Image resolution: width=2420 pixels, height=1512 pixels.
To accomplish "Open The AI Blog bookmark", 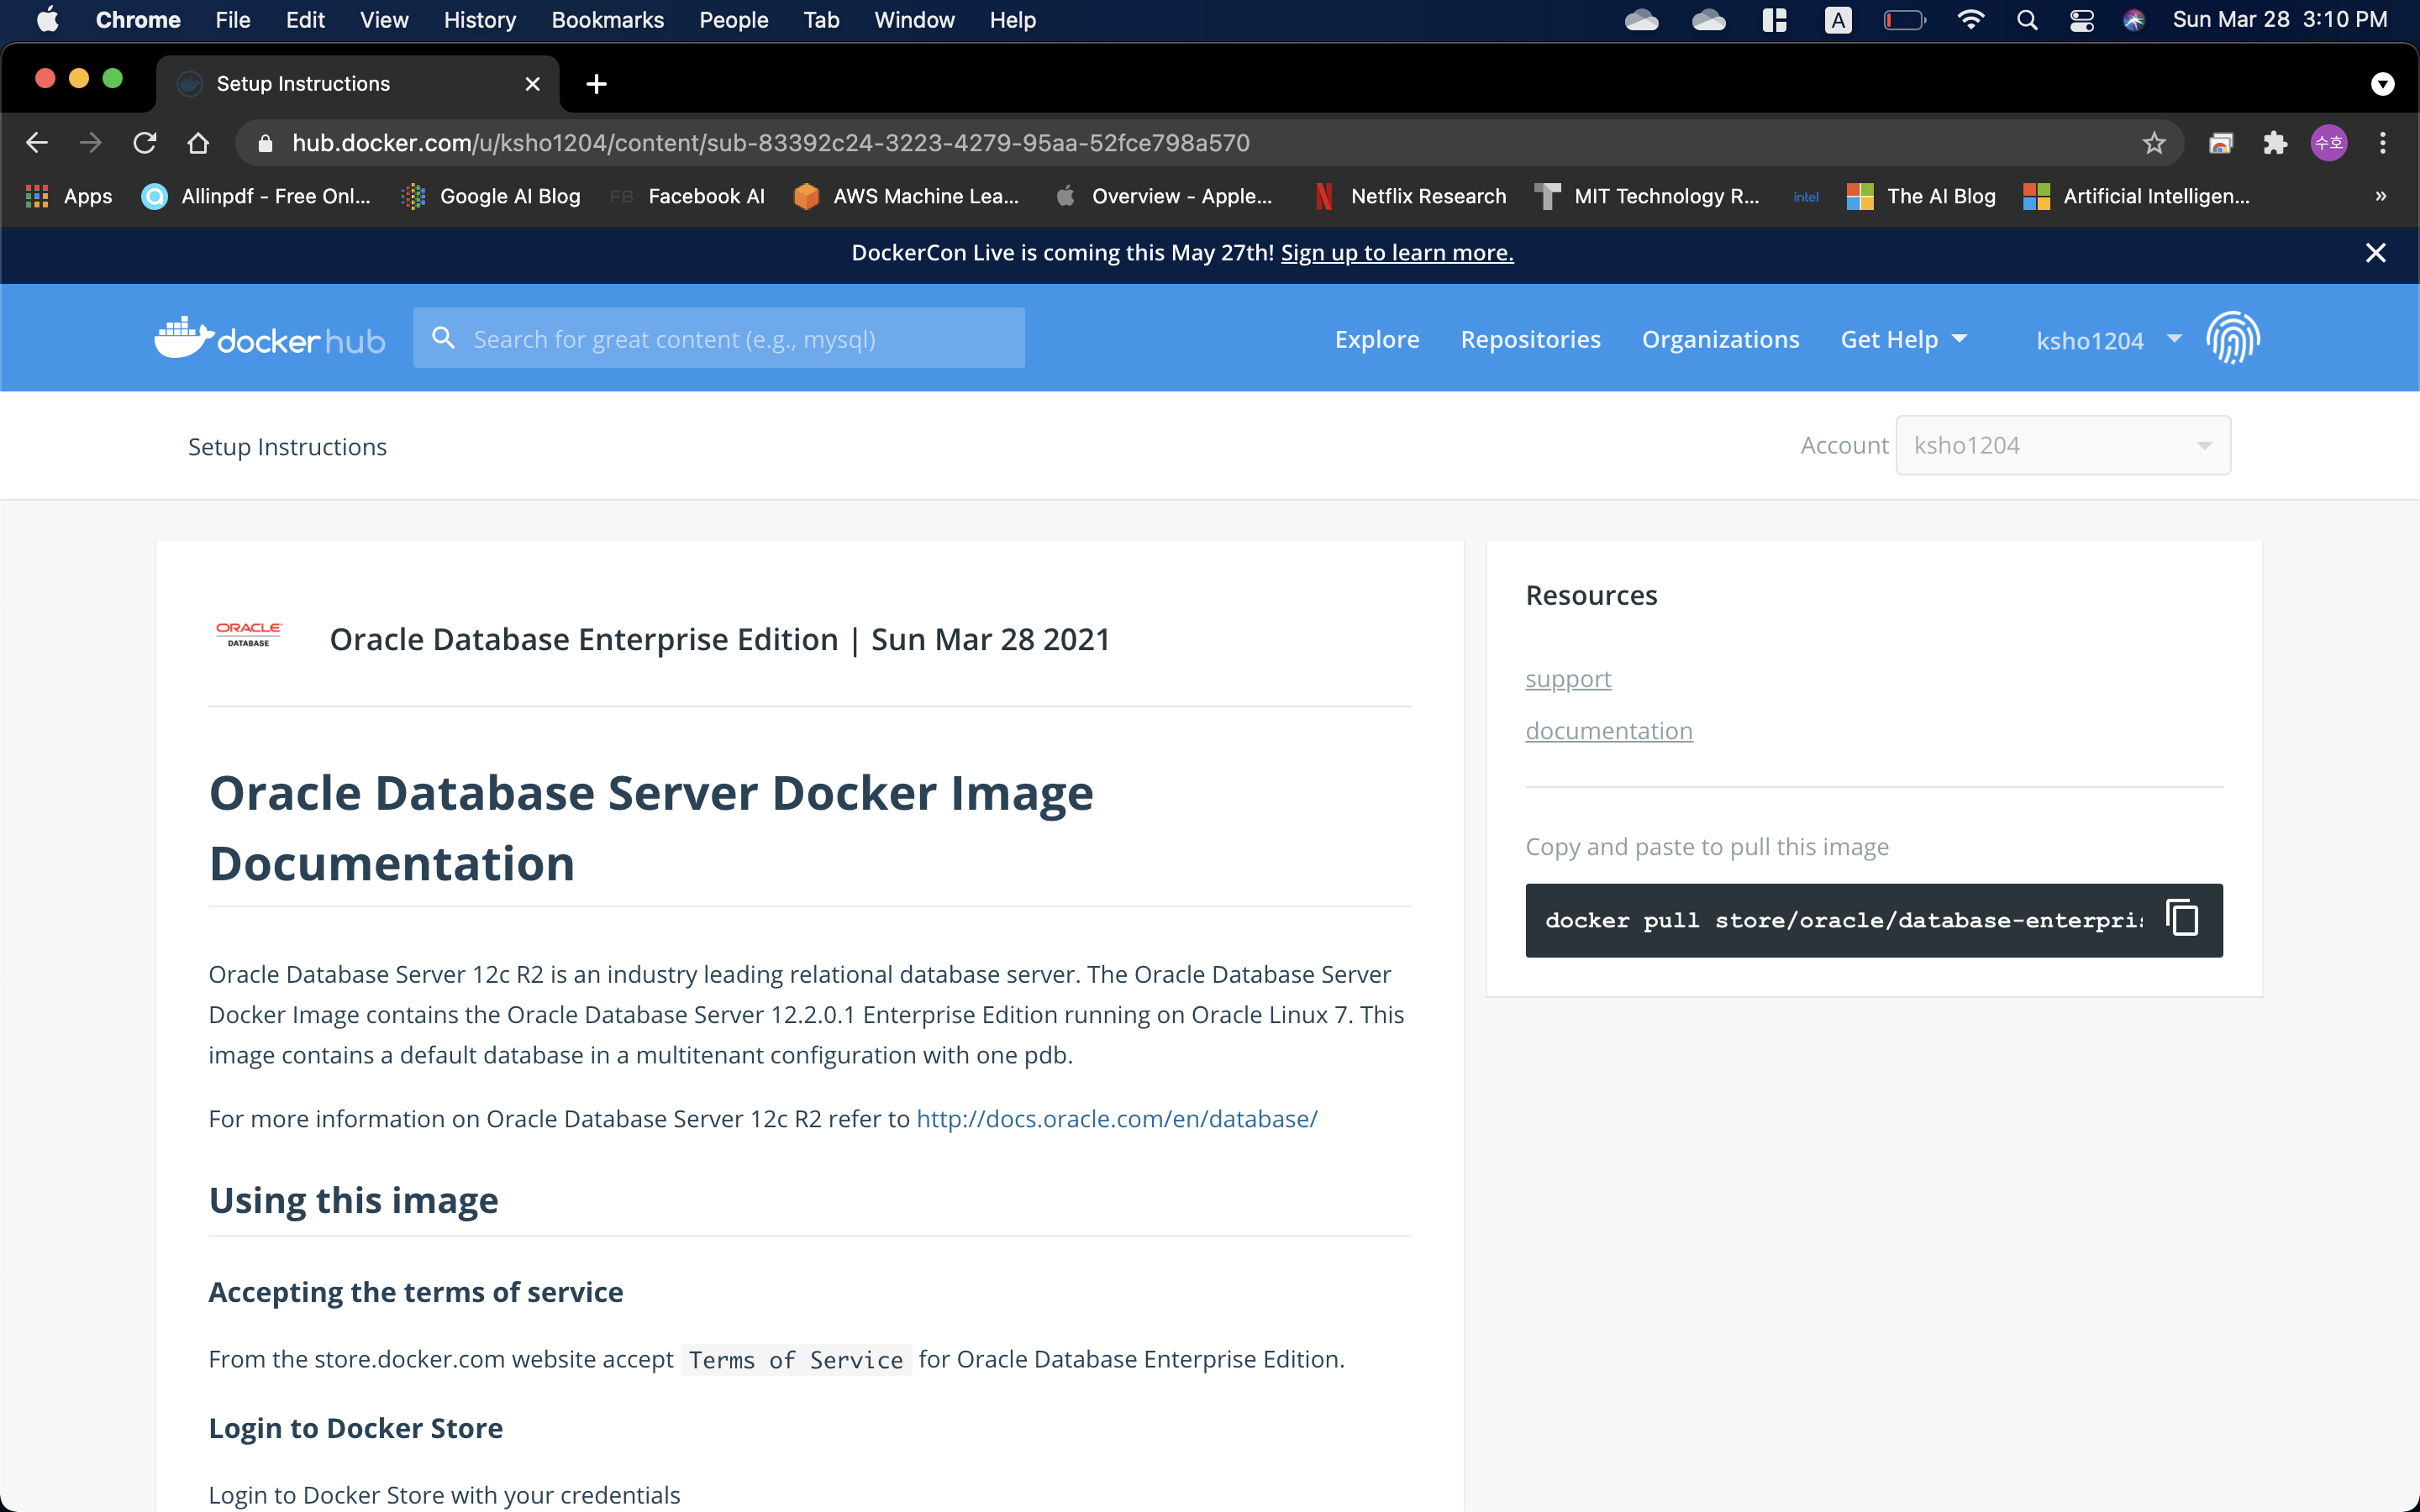I will pos(1921,196).
